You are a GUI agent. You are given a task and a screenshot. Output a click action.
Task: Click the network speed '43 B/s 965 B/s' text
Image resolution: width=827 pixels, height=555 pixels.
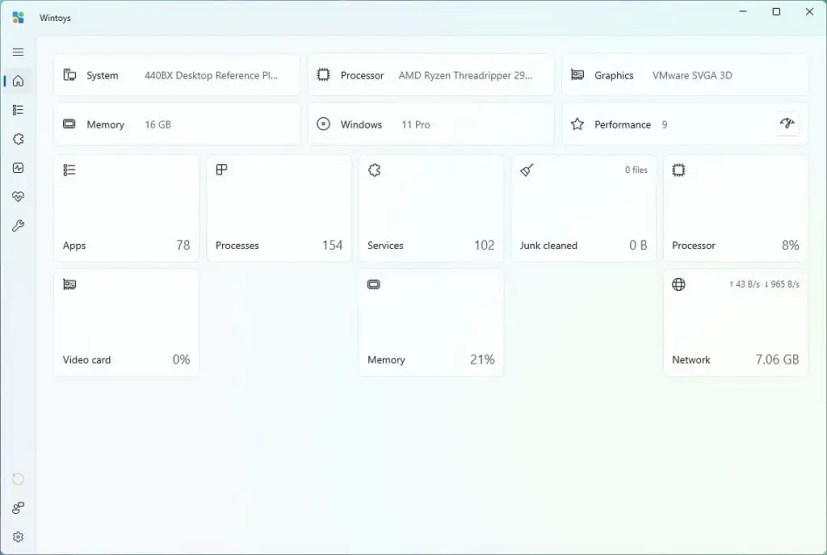pyautogui.click(x=764, y=284)
